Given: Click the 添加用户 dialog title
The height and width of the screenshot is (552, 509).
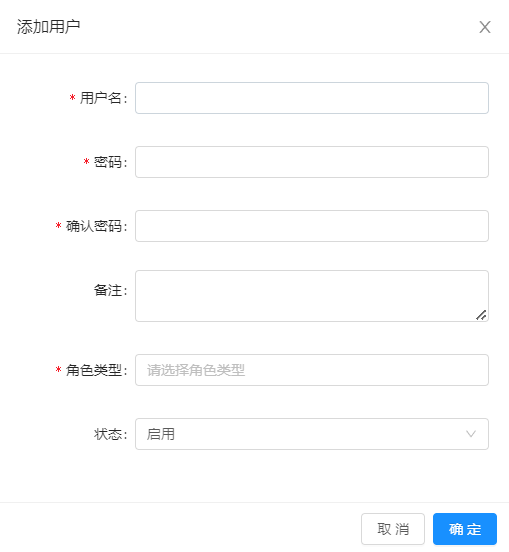Looking at the screenshot, I should coord(49,27).
